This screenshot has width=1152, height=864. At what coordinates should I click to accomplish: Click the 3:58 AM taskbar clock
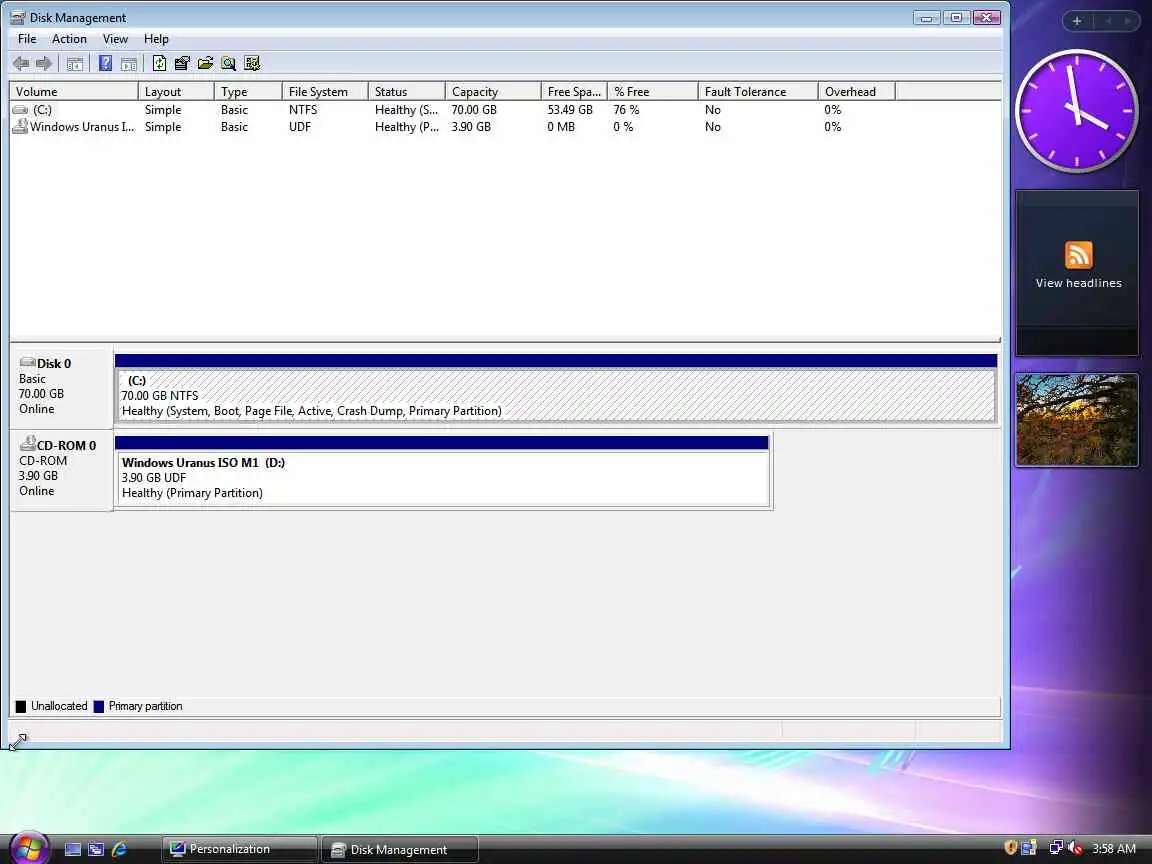click(x=1114, y=849)
